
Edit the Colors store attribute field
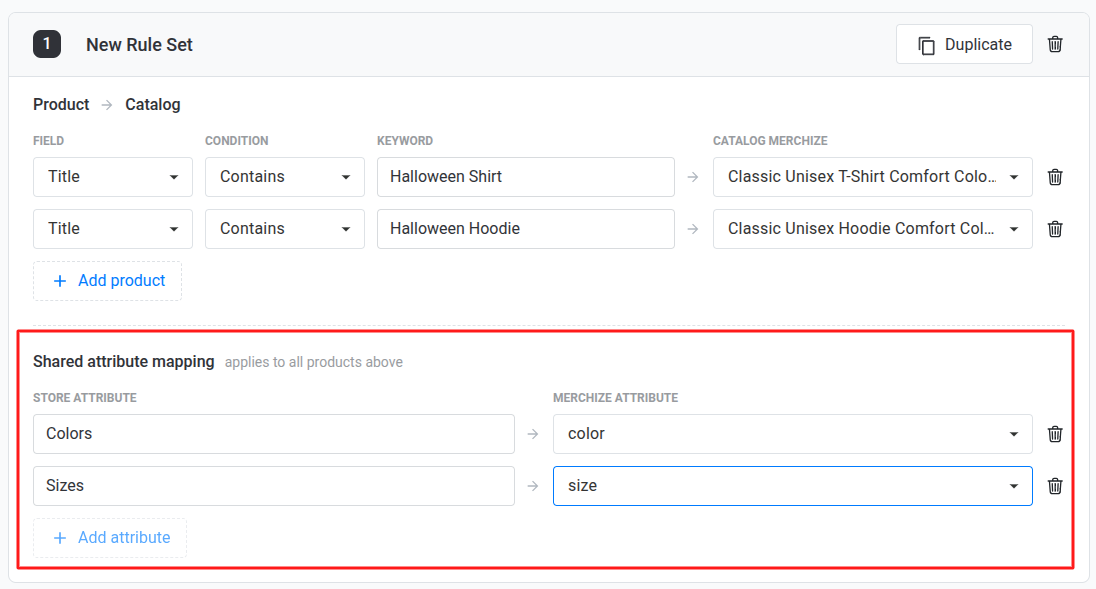274,434
